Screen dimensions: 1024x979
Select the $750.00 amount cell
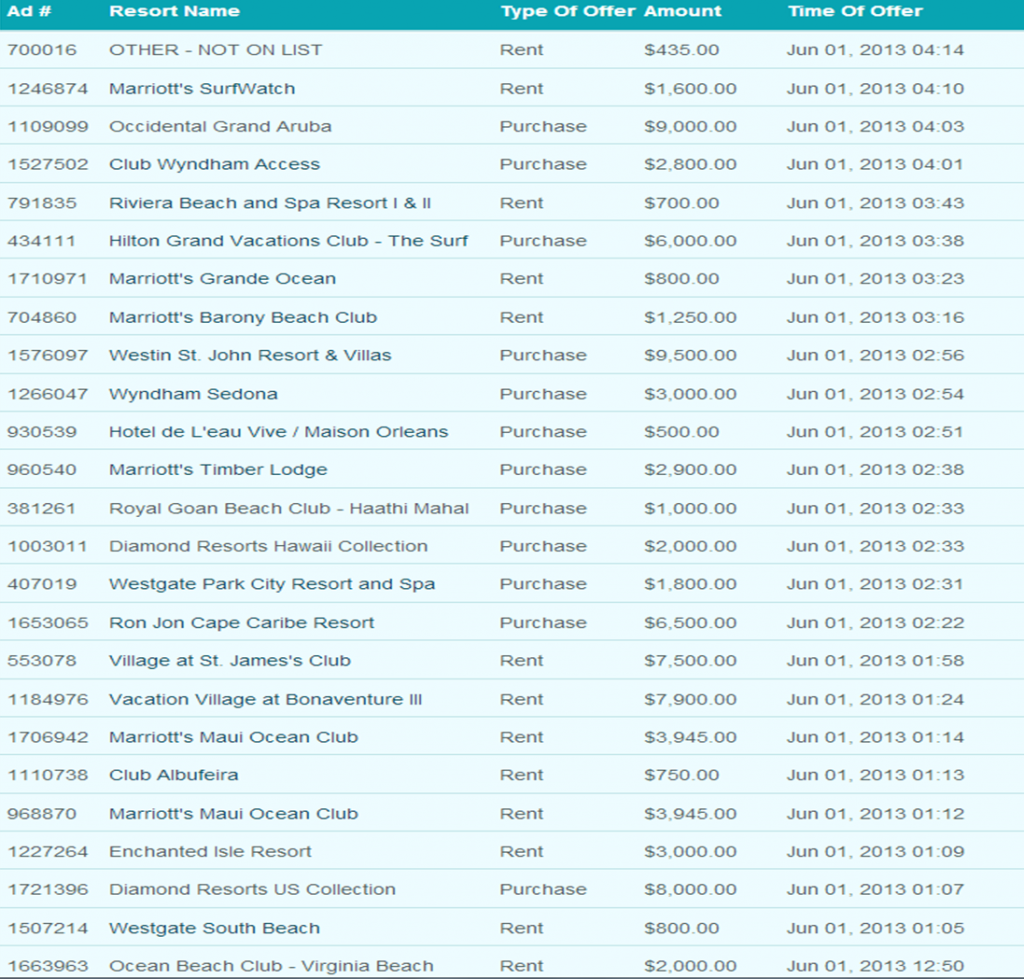681,775
